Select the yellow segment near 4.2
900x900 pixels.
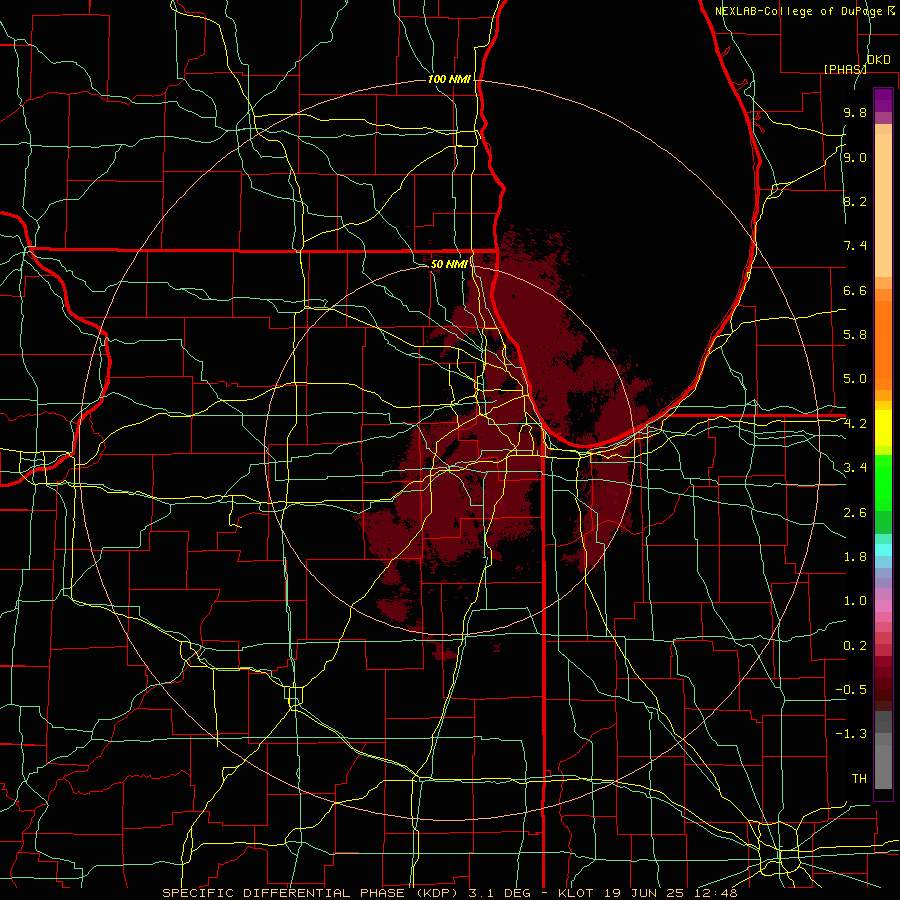point(883,428)
